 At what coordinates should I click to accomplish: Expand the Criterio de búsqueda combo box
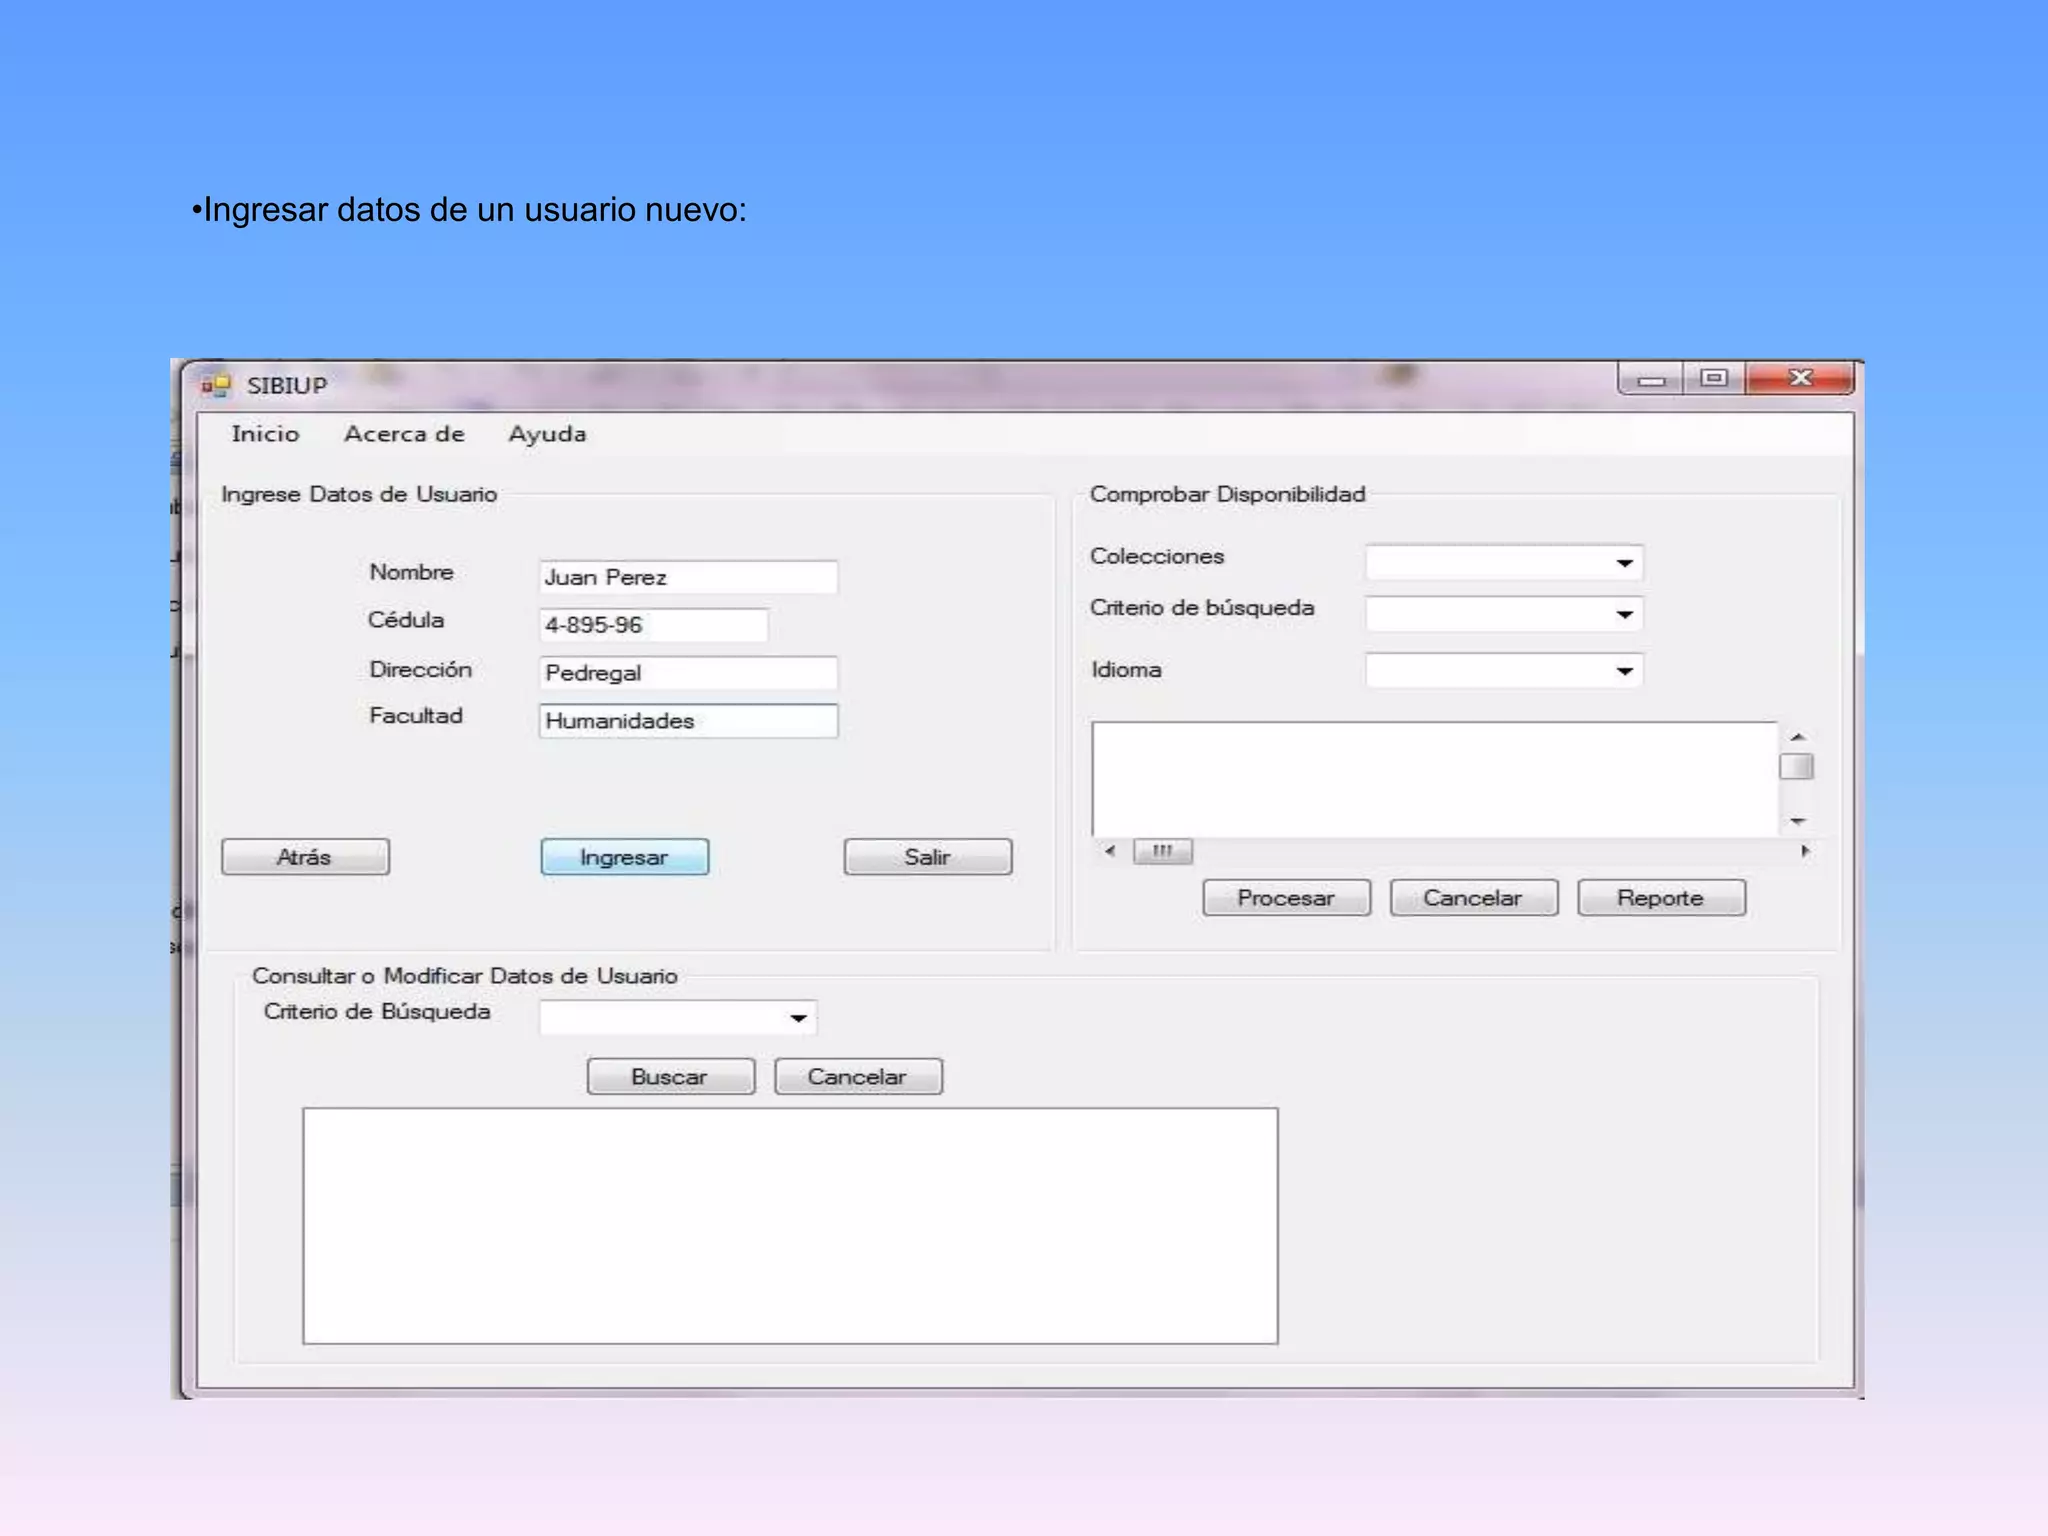click(1624, 614)
